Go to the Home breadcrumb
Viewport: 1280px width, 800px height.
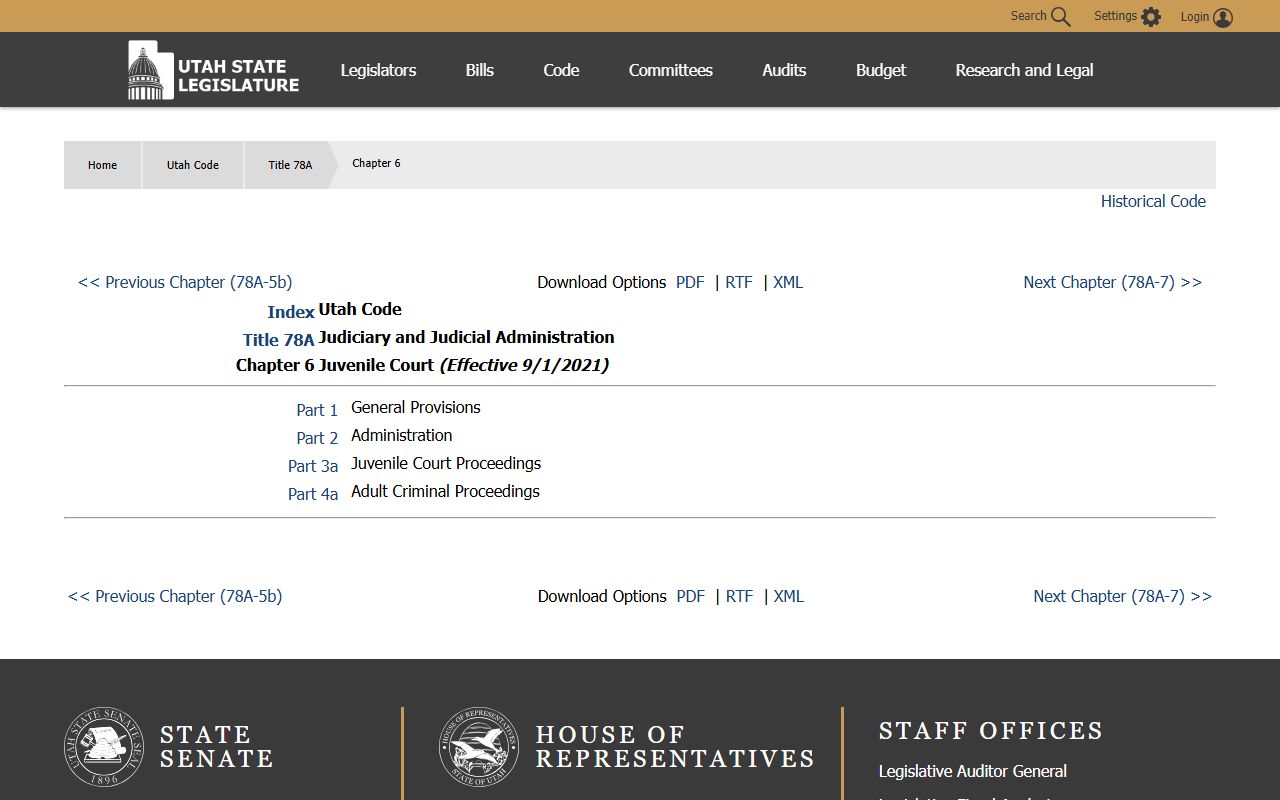pos(102,165)
